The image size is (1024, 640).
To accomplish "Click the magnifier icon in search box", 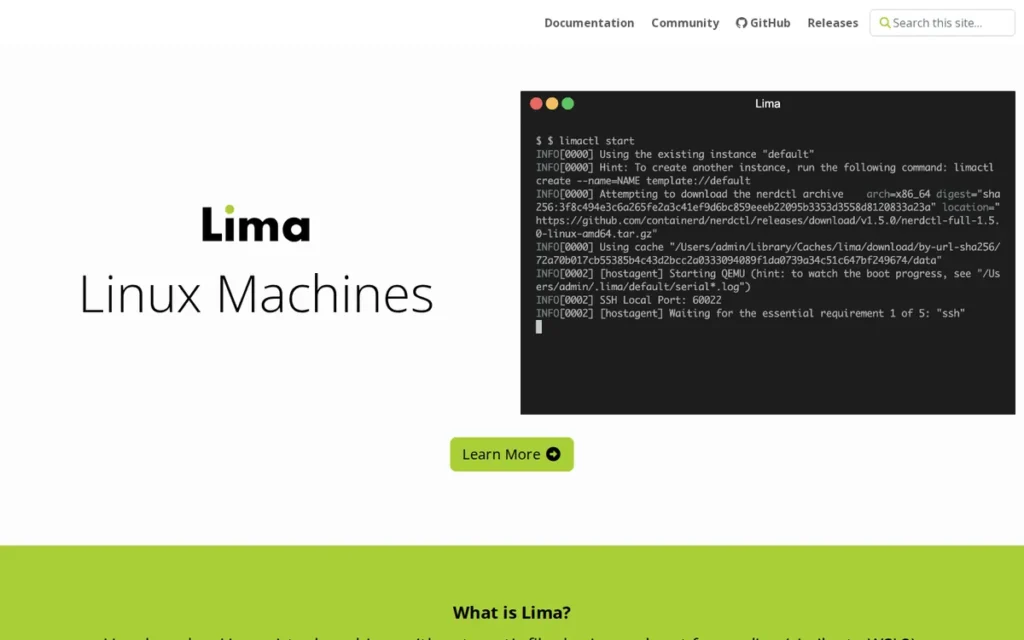I will 884,23.
